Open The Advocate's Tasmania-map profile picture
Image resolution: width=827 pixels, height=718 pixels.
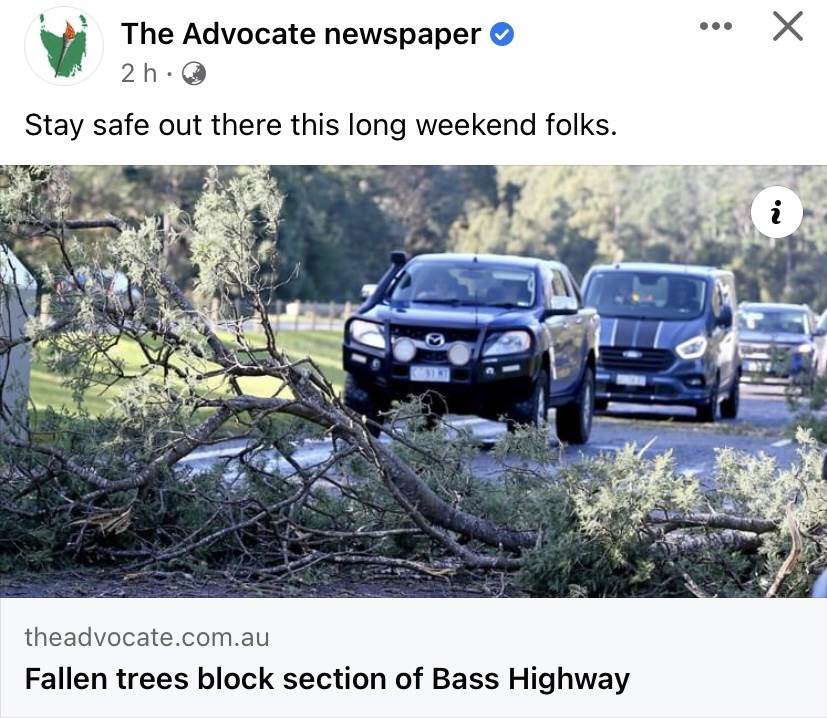coord(64,46)
